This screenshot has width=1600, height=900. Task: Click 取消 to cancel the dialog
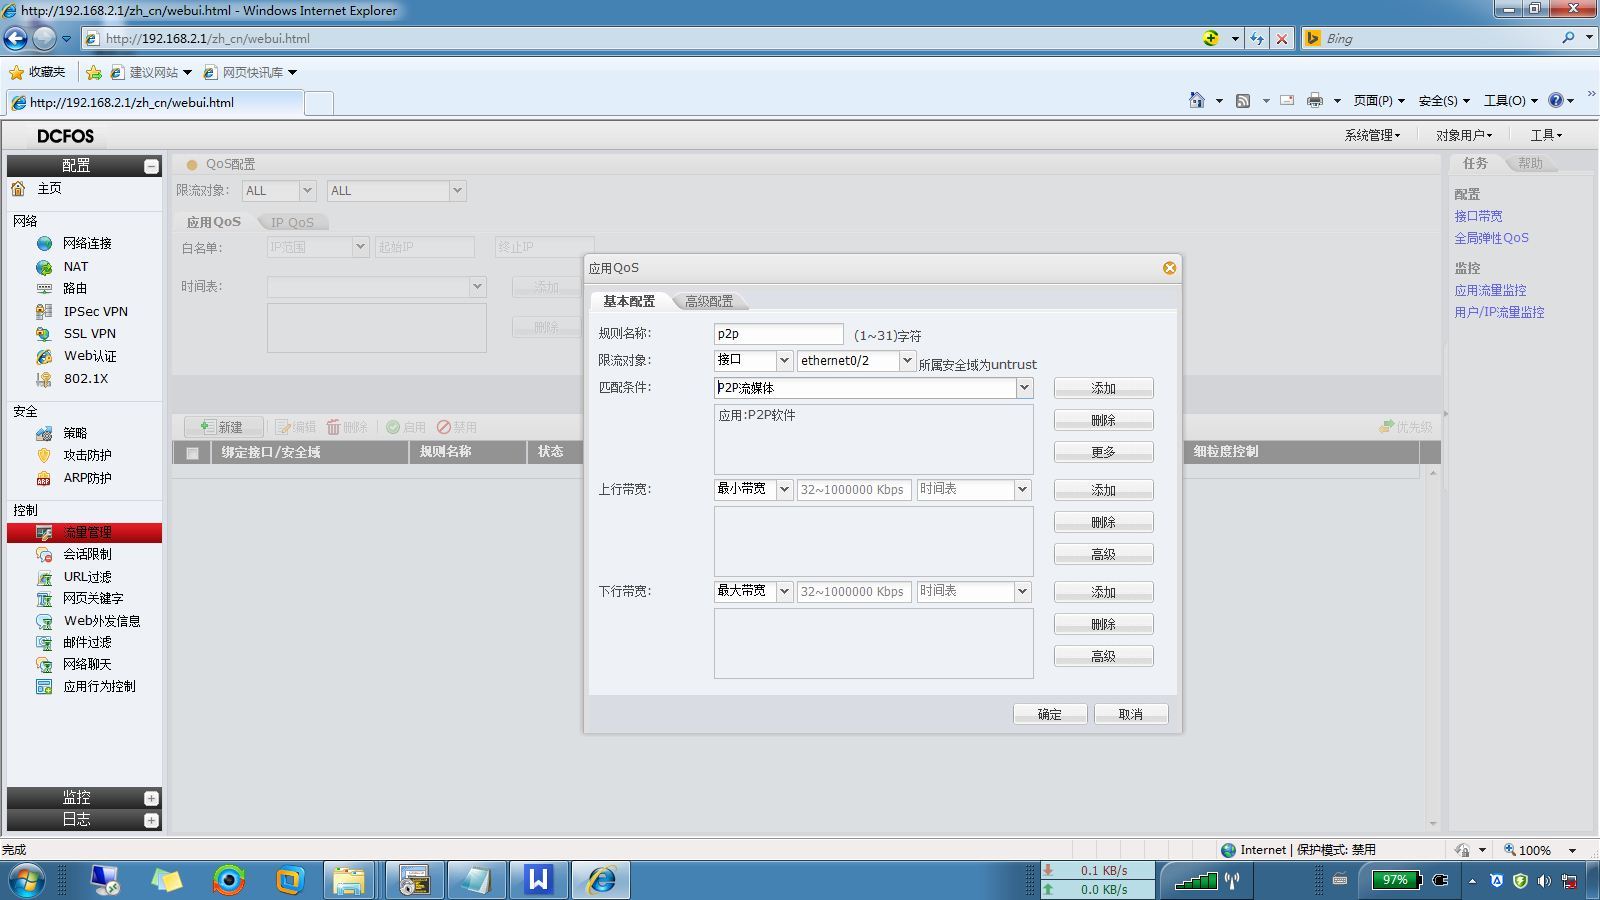coord(1131,714)
